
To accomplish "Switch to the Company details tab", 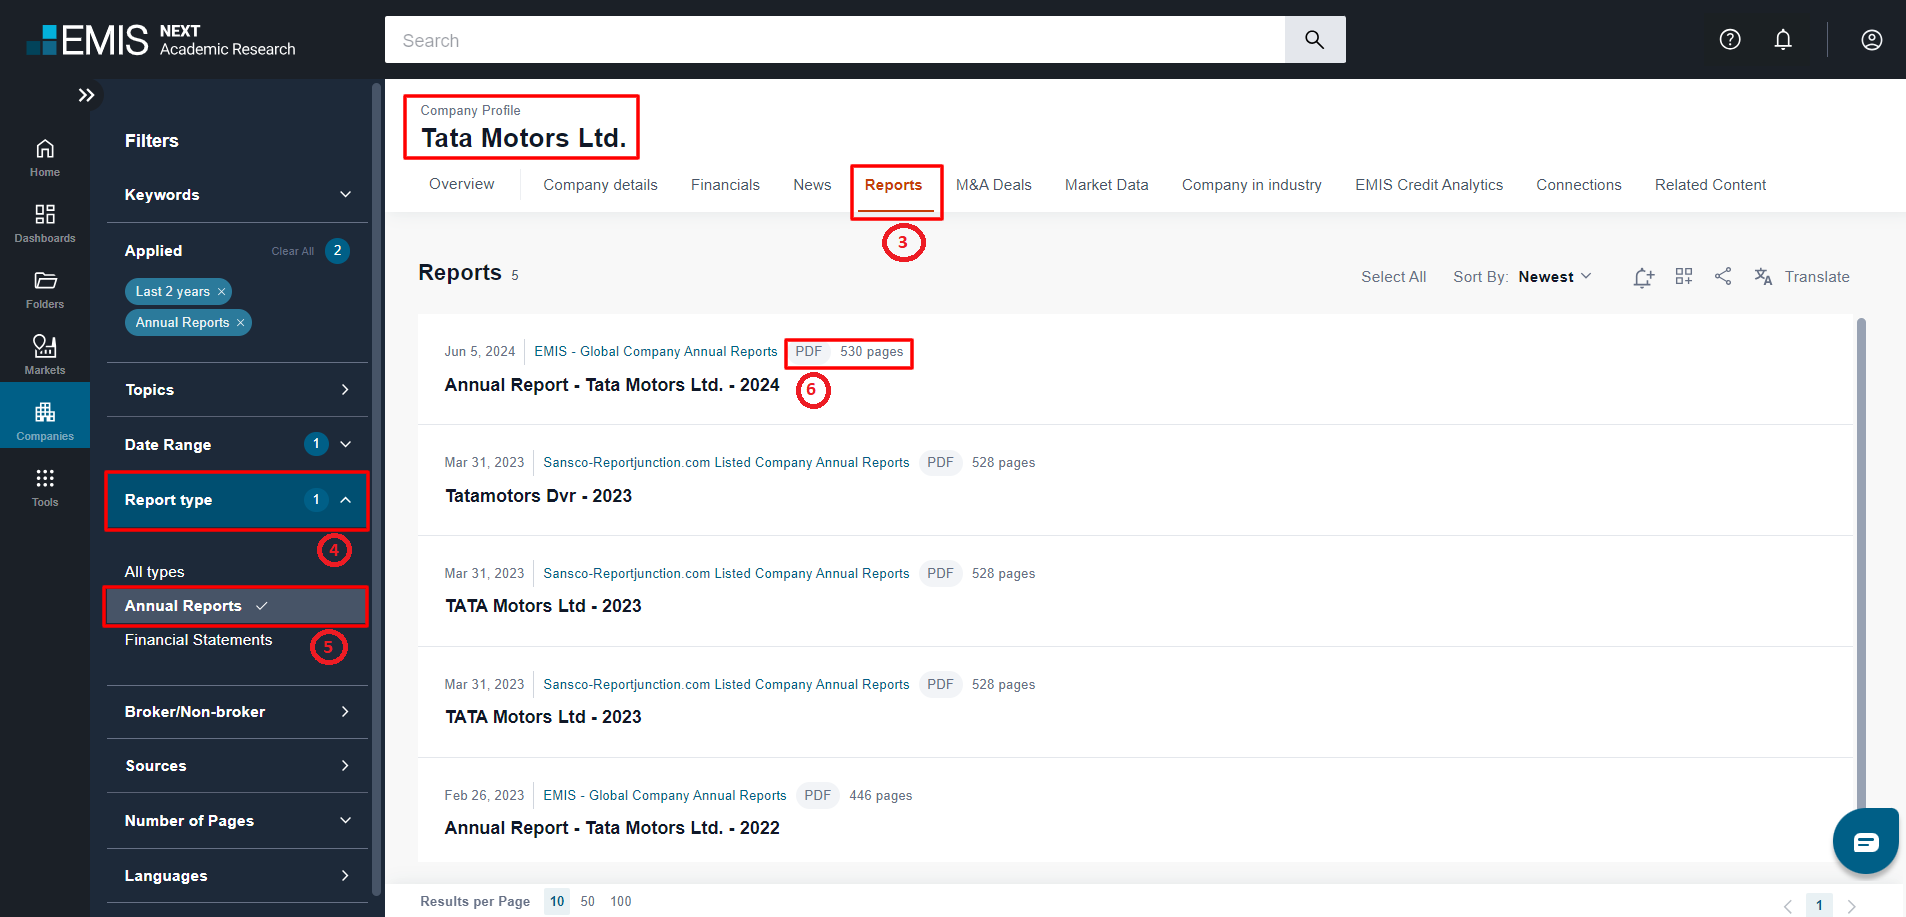I will (600, 185).
